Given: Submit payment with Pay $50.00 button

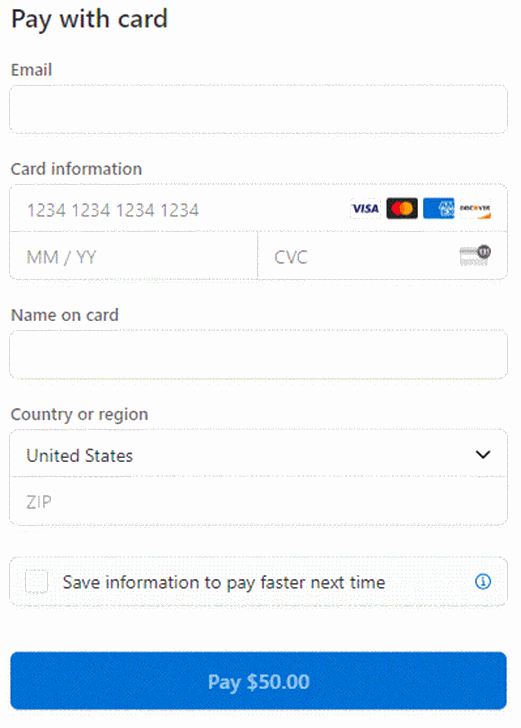Looking at the screenshot, I should (258, 681).
